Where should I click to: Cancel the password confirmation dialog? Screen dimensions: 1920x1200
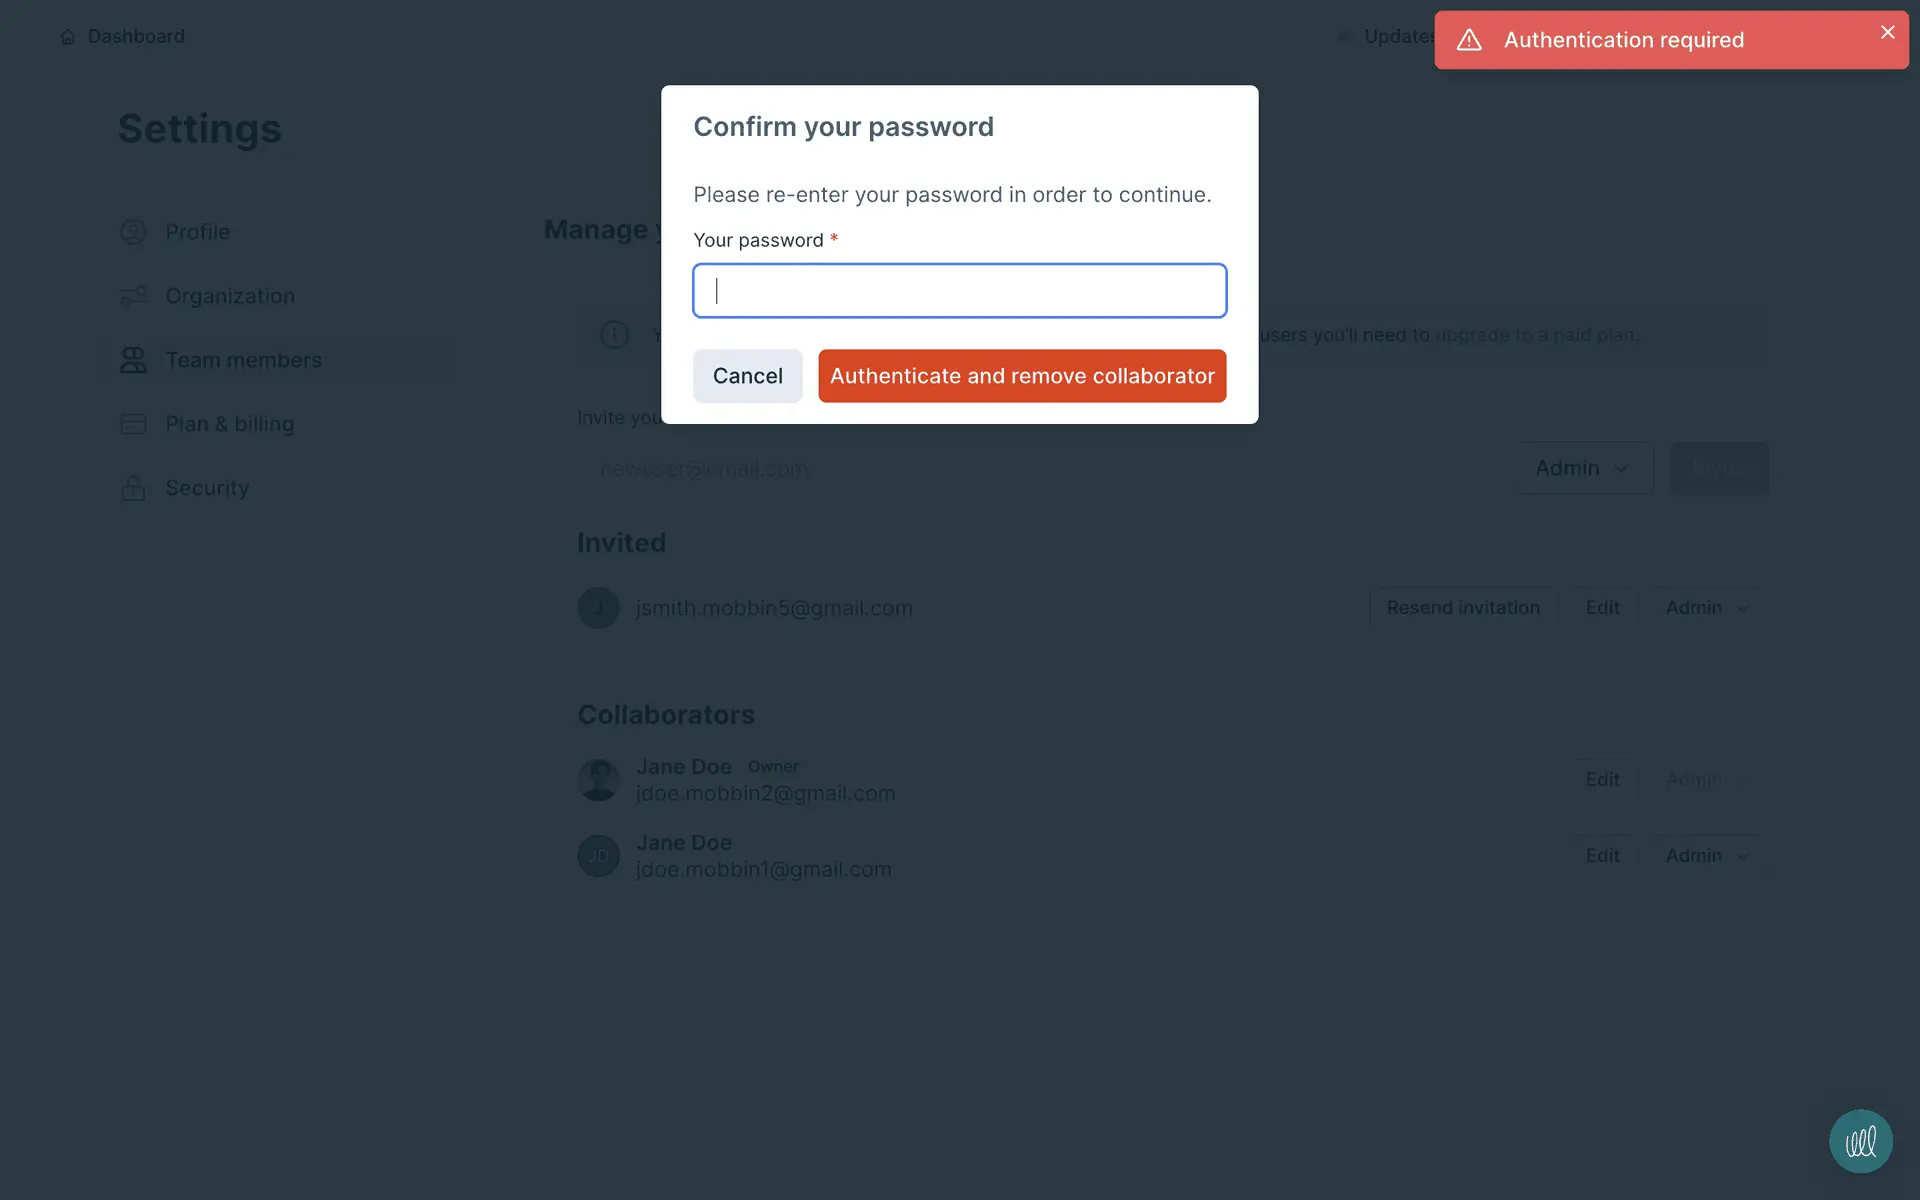747,376
